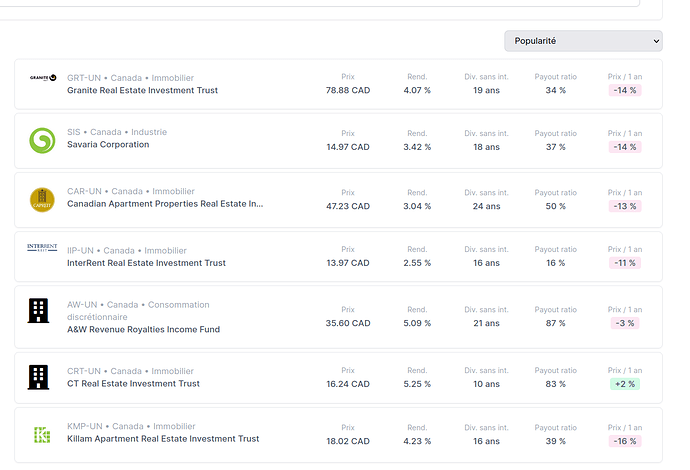The width and height of the screenshot is (690, 470).
Task: Open Granite Real Estate Investment Trust
Action: pyautogui.click(x=142, y=90)
